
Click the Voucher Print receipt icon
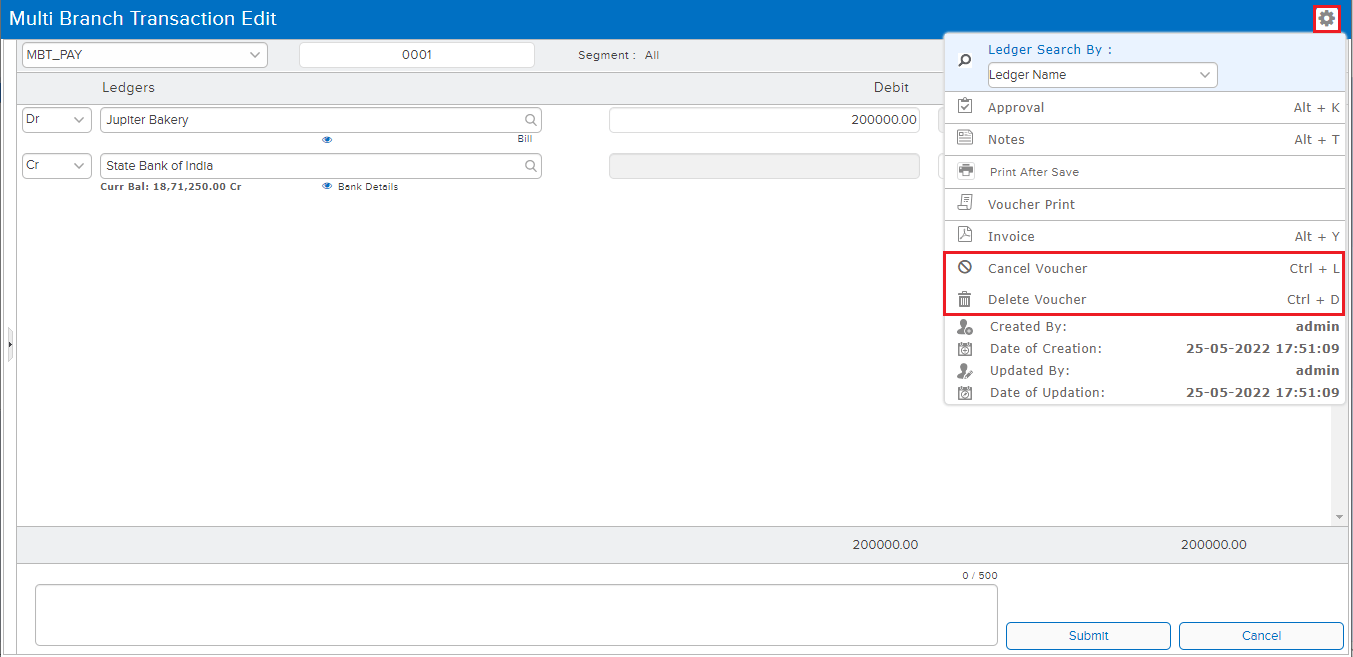pos(965,203)
